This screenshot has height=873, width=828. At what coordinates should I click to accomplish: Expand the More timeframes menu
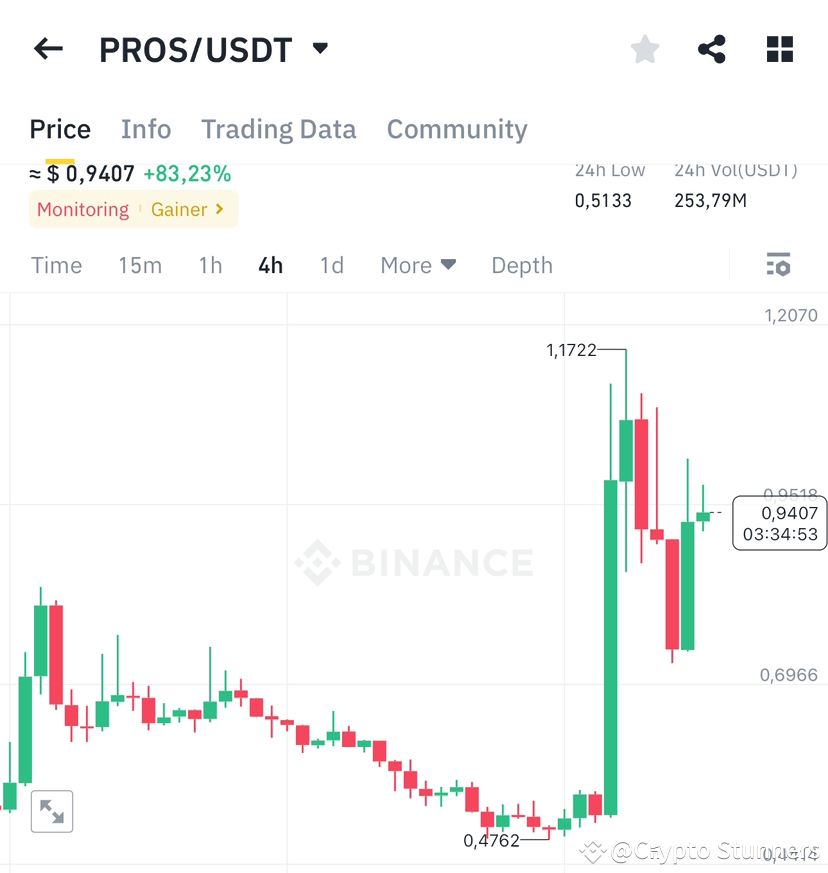click(418, 265)
